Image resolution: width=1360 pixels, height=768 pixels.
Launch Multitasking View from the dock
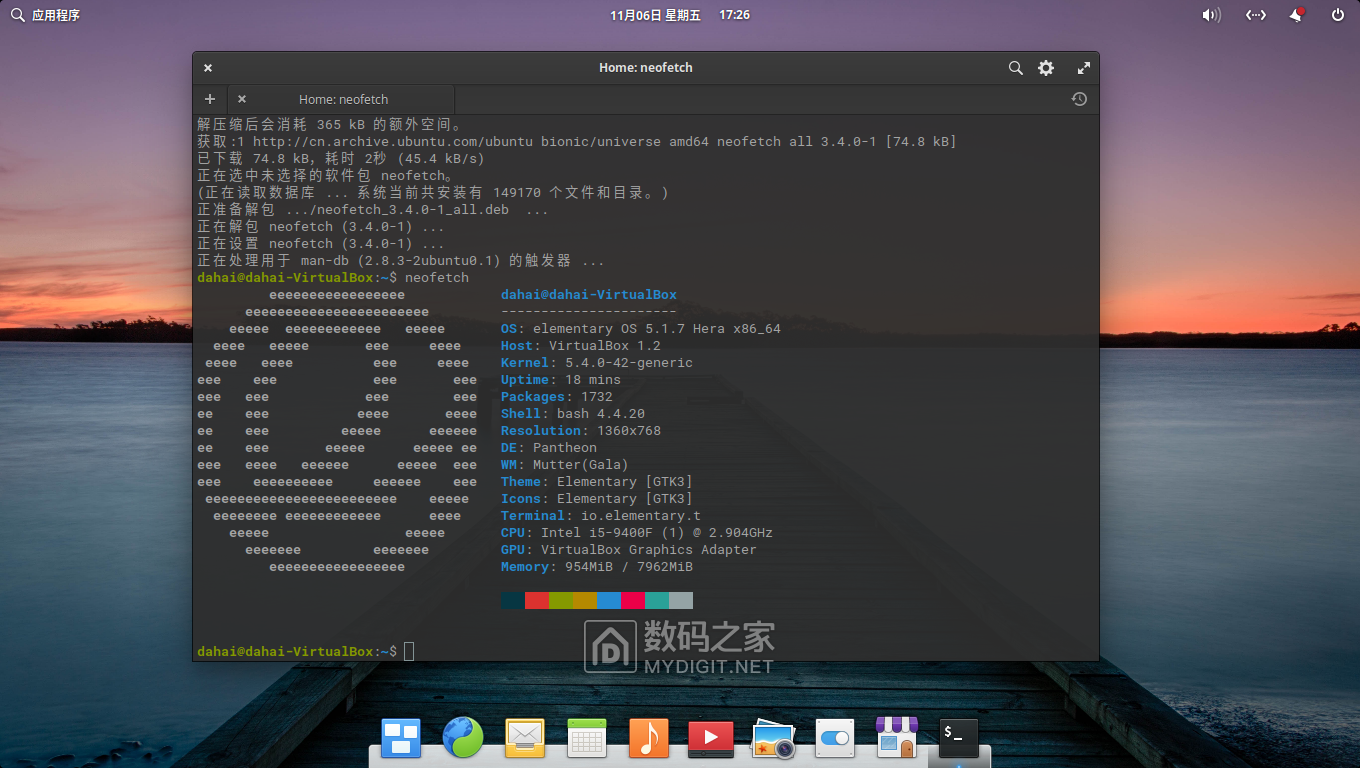[x=401, y=739]
